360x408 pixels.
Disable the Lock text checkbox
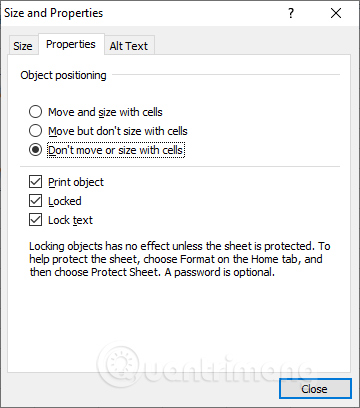coord(35,220)
